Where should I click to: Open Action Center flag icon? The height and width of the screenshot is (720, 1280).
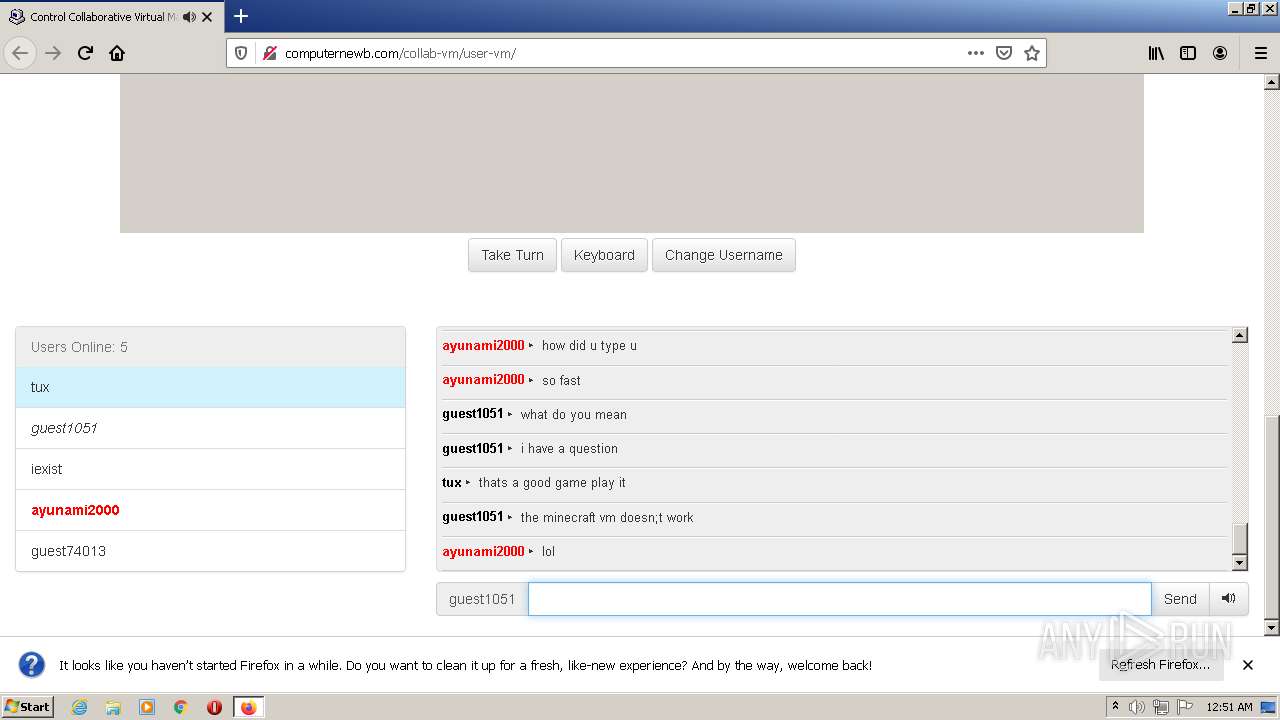click(1185, 707)
